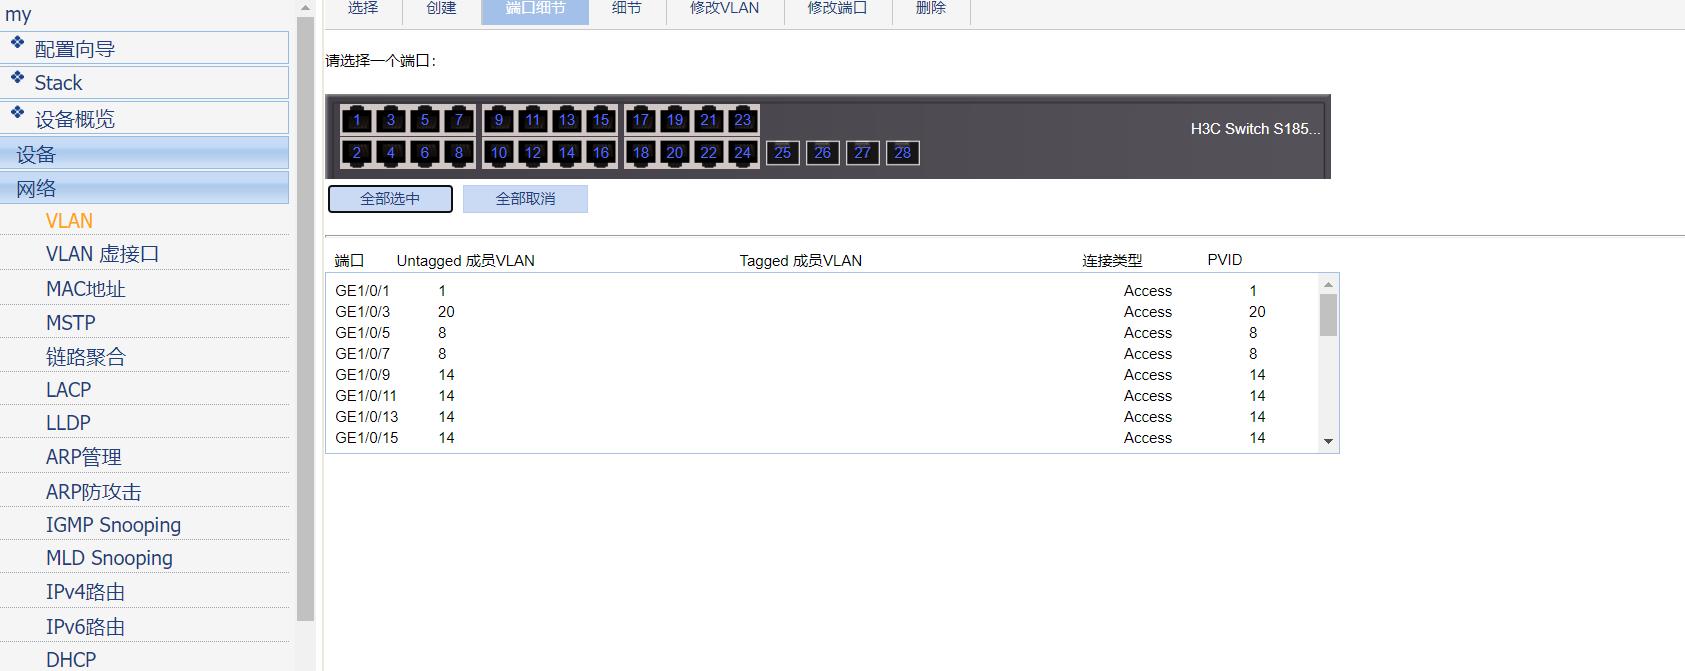Select port 4 on the switch panel
Viewport: 1685px width, 671px height.
click(391, 153)
